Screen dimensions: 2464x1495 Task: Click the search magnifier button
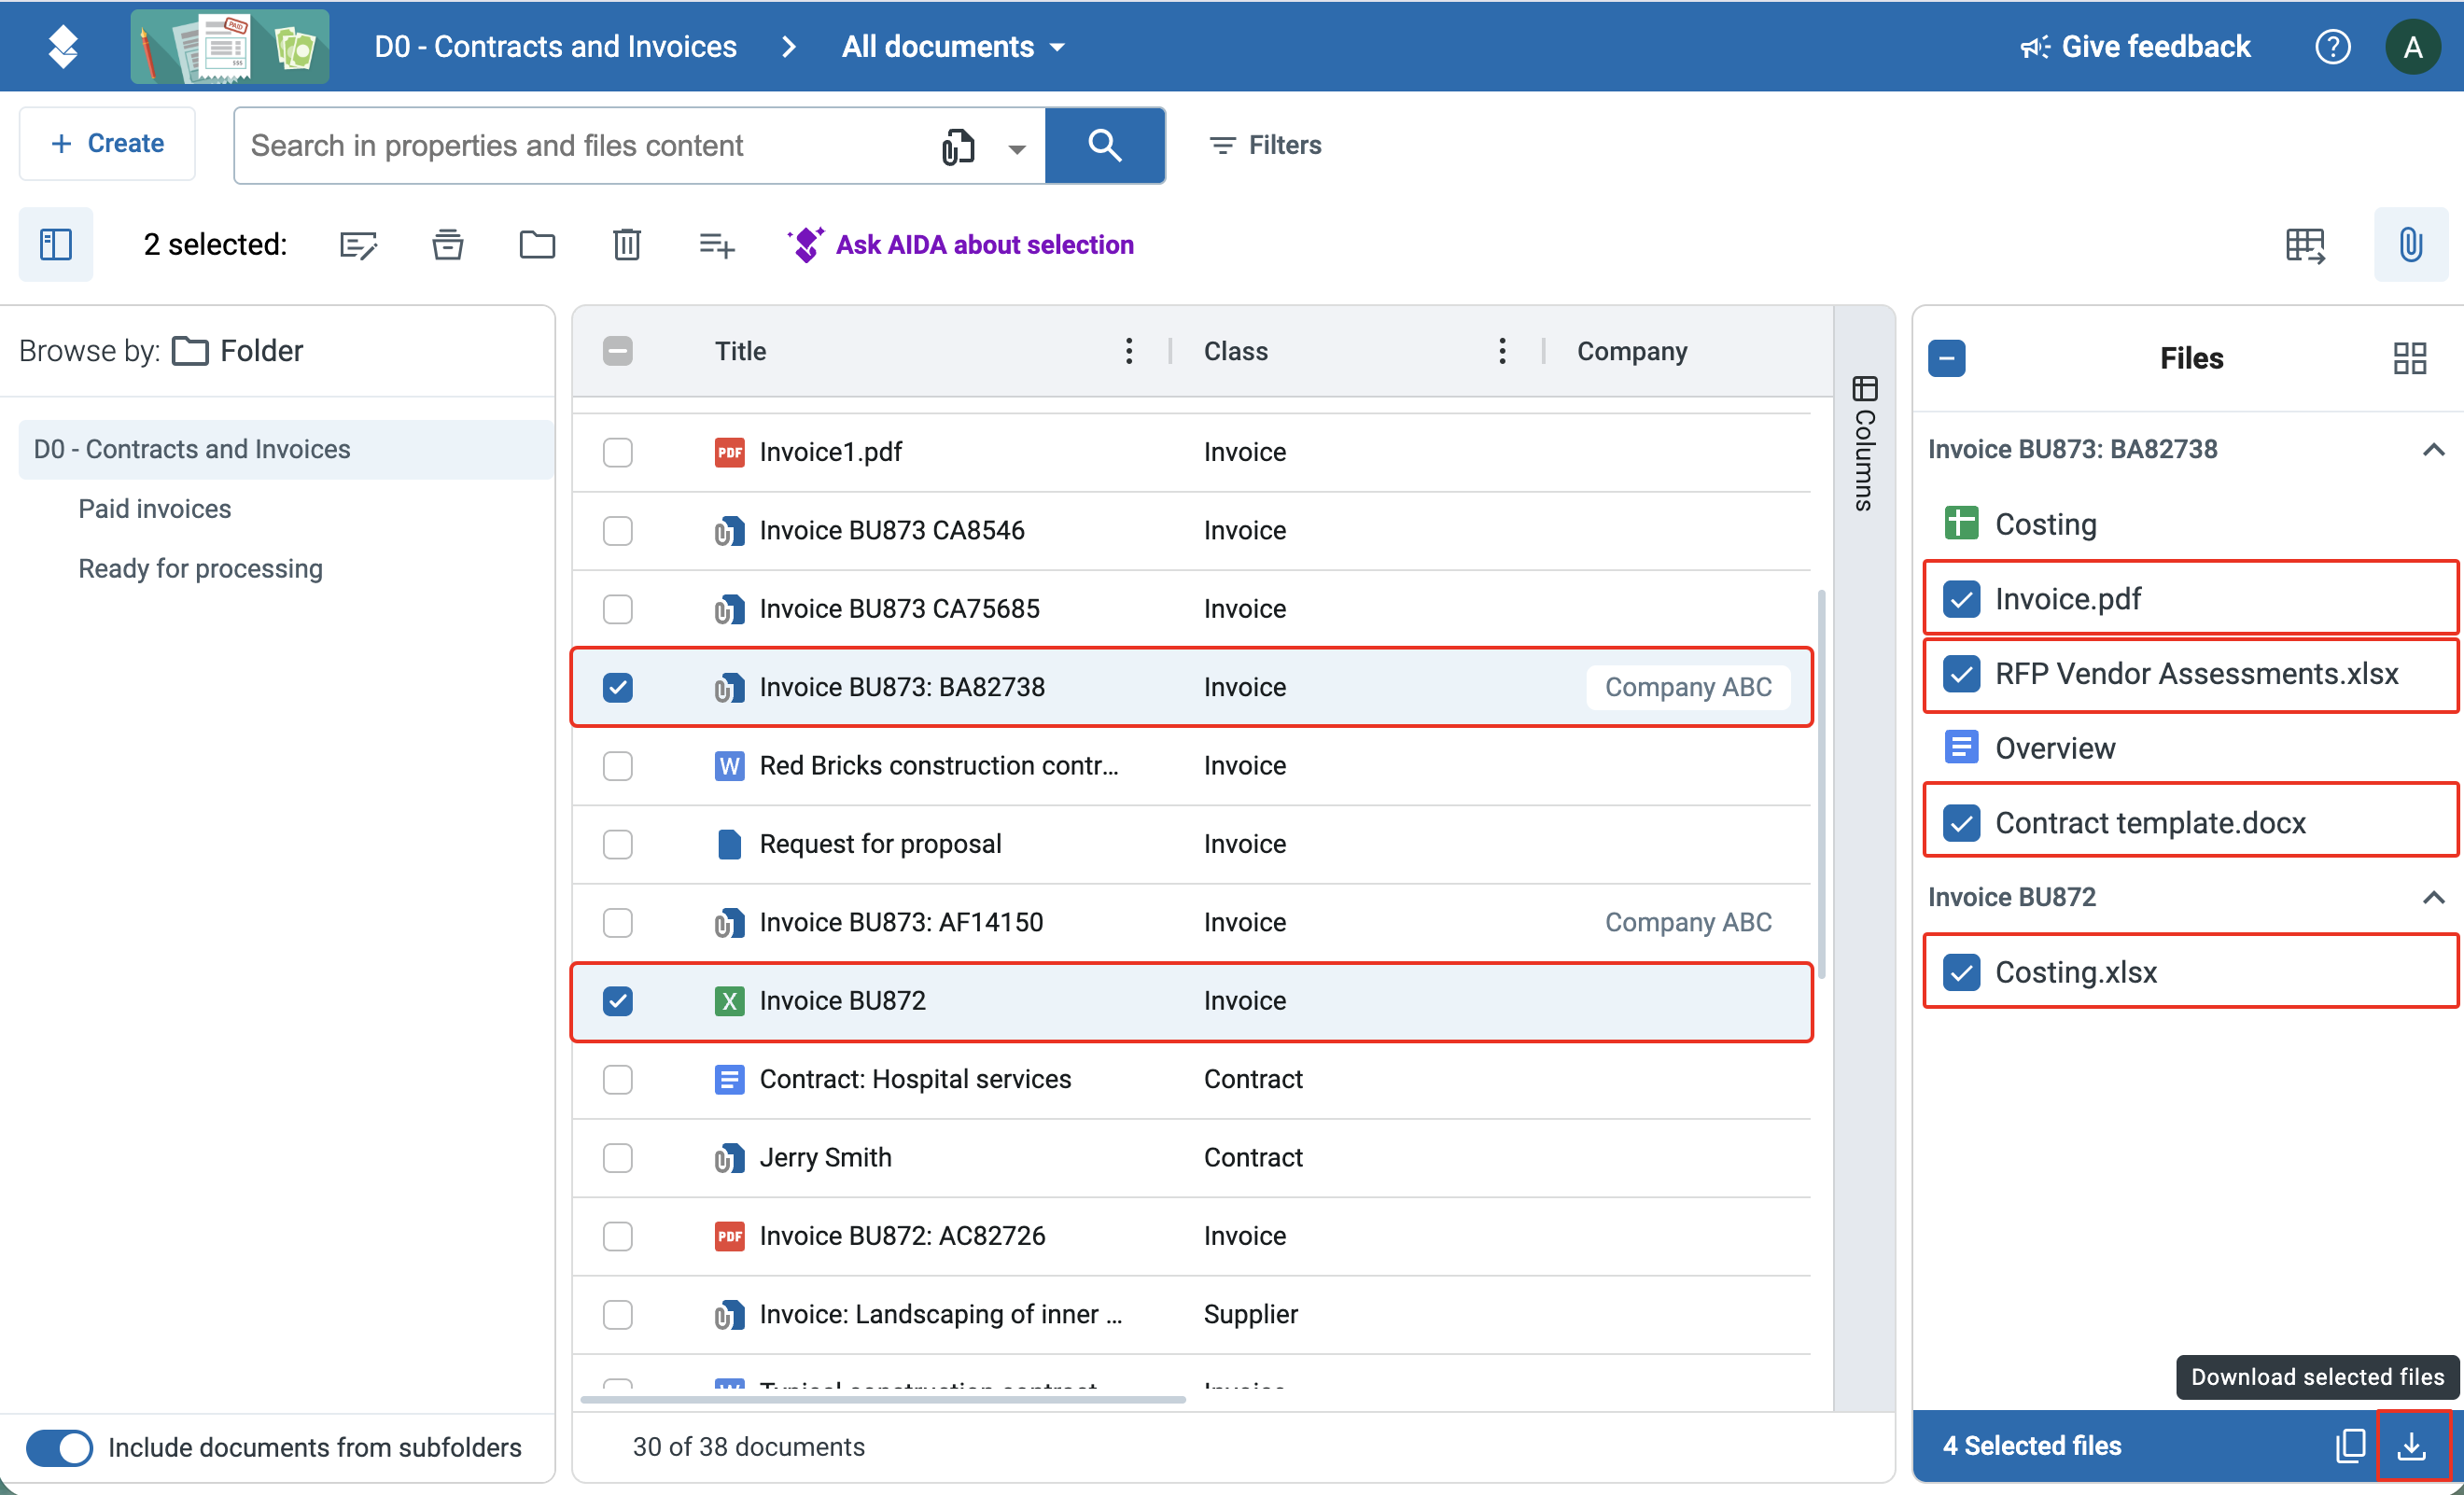coord(1104,145)
